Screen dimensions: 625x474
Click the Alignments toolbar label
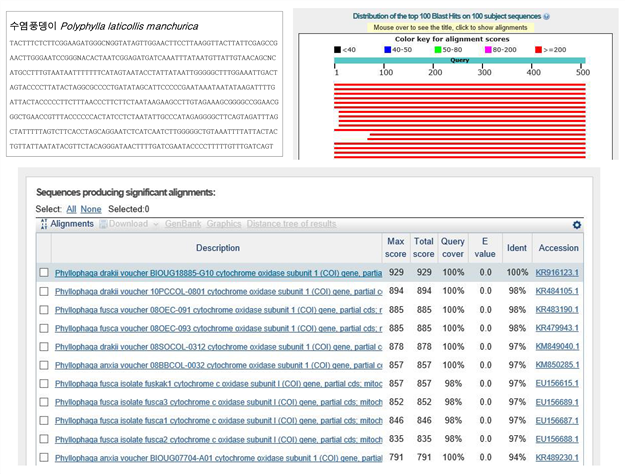[x=72, y=224]
